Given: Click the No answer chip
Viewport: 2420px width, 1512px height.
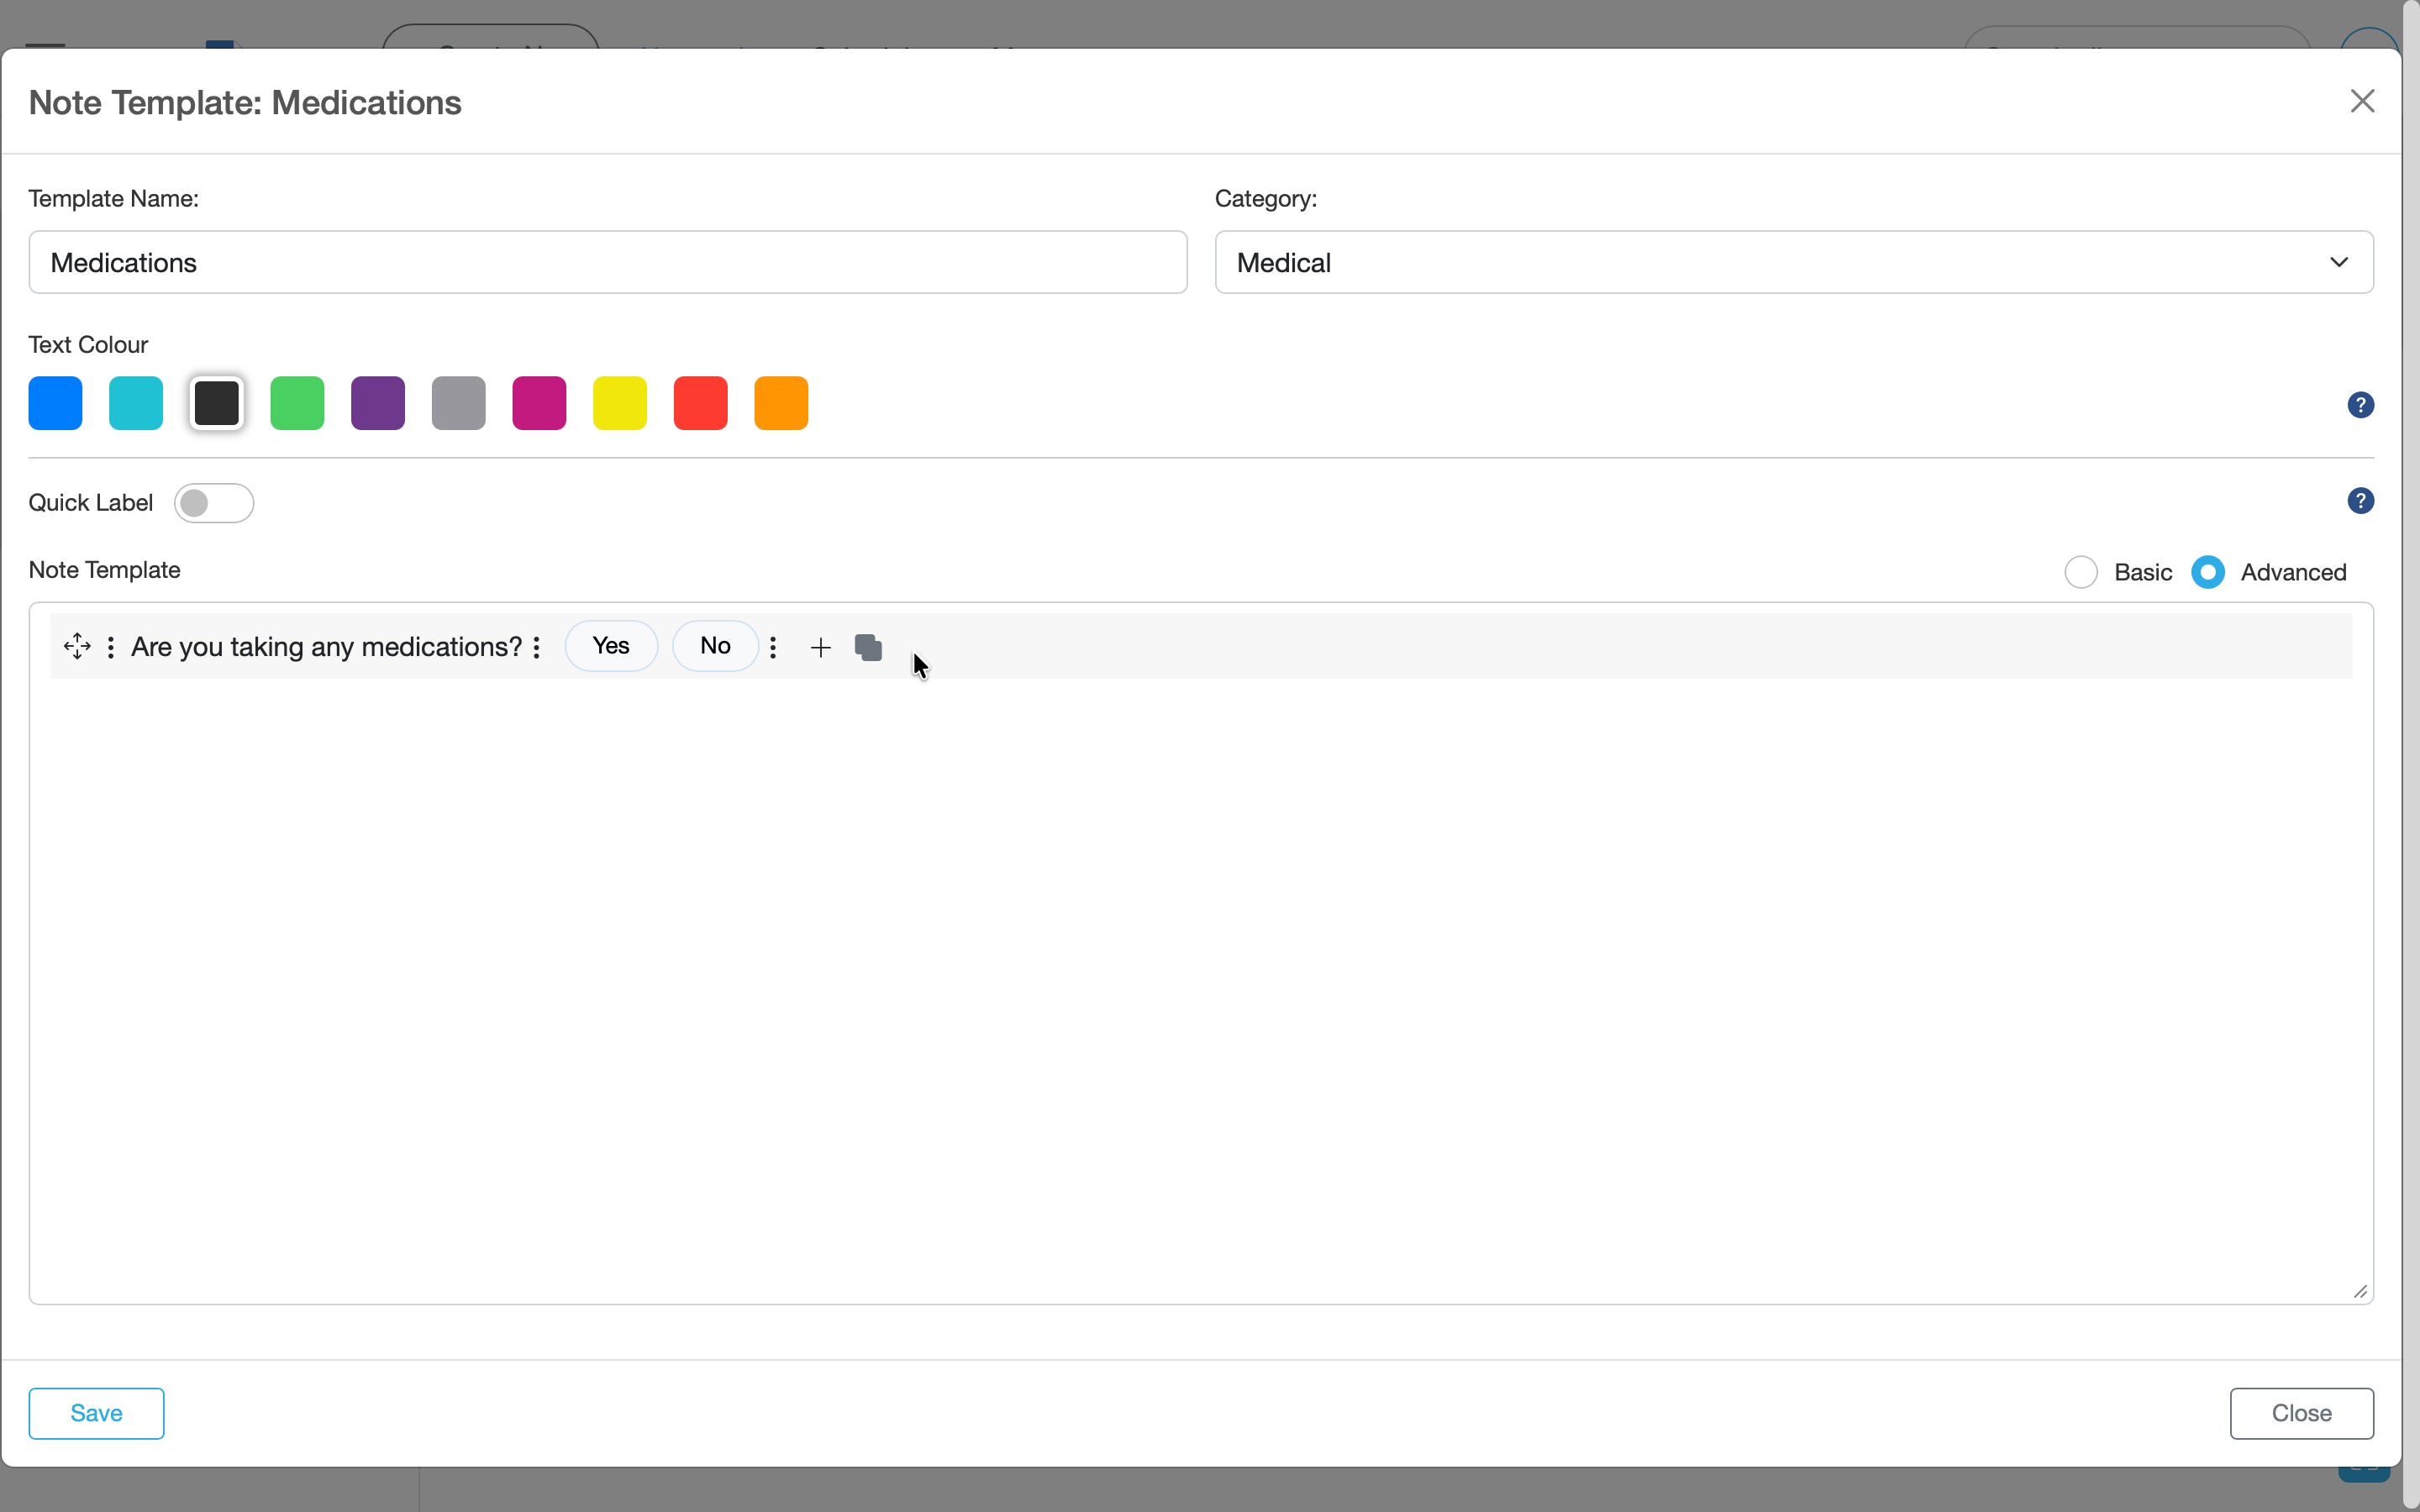Looking at the screenshot, I should pyautogui.click(x=715, y=646).
